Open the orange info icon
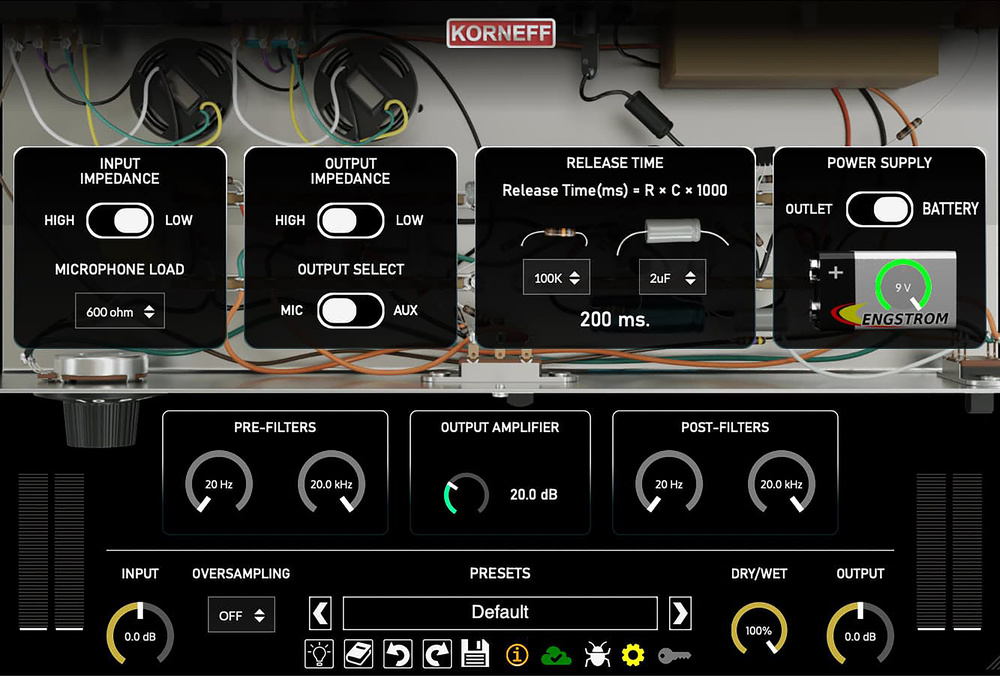 pos(517,655)
